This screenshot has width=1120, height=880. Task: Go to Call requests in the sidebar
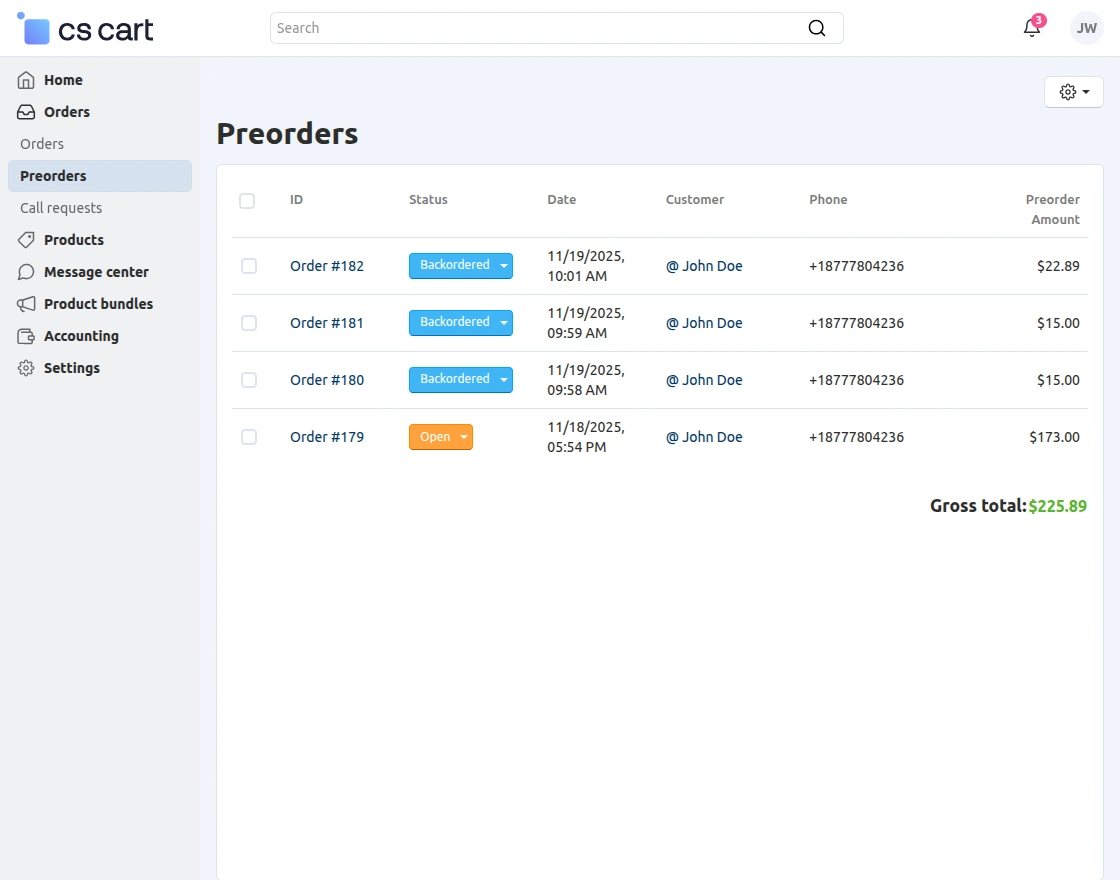coord(61,208)
